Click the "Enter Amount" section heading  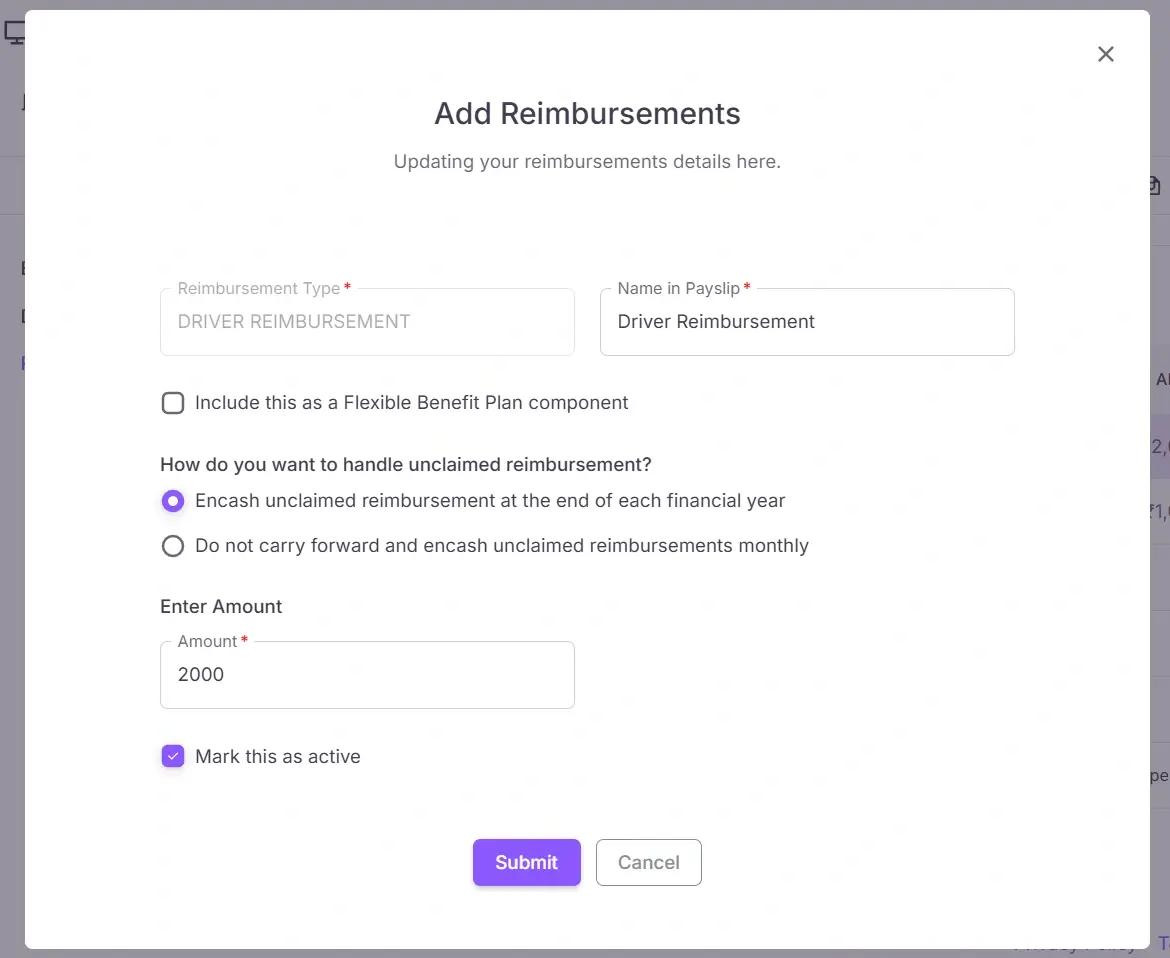(221, 606)
